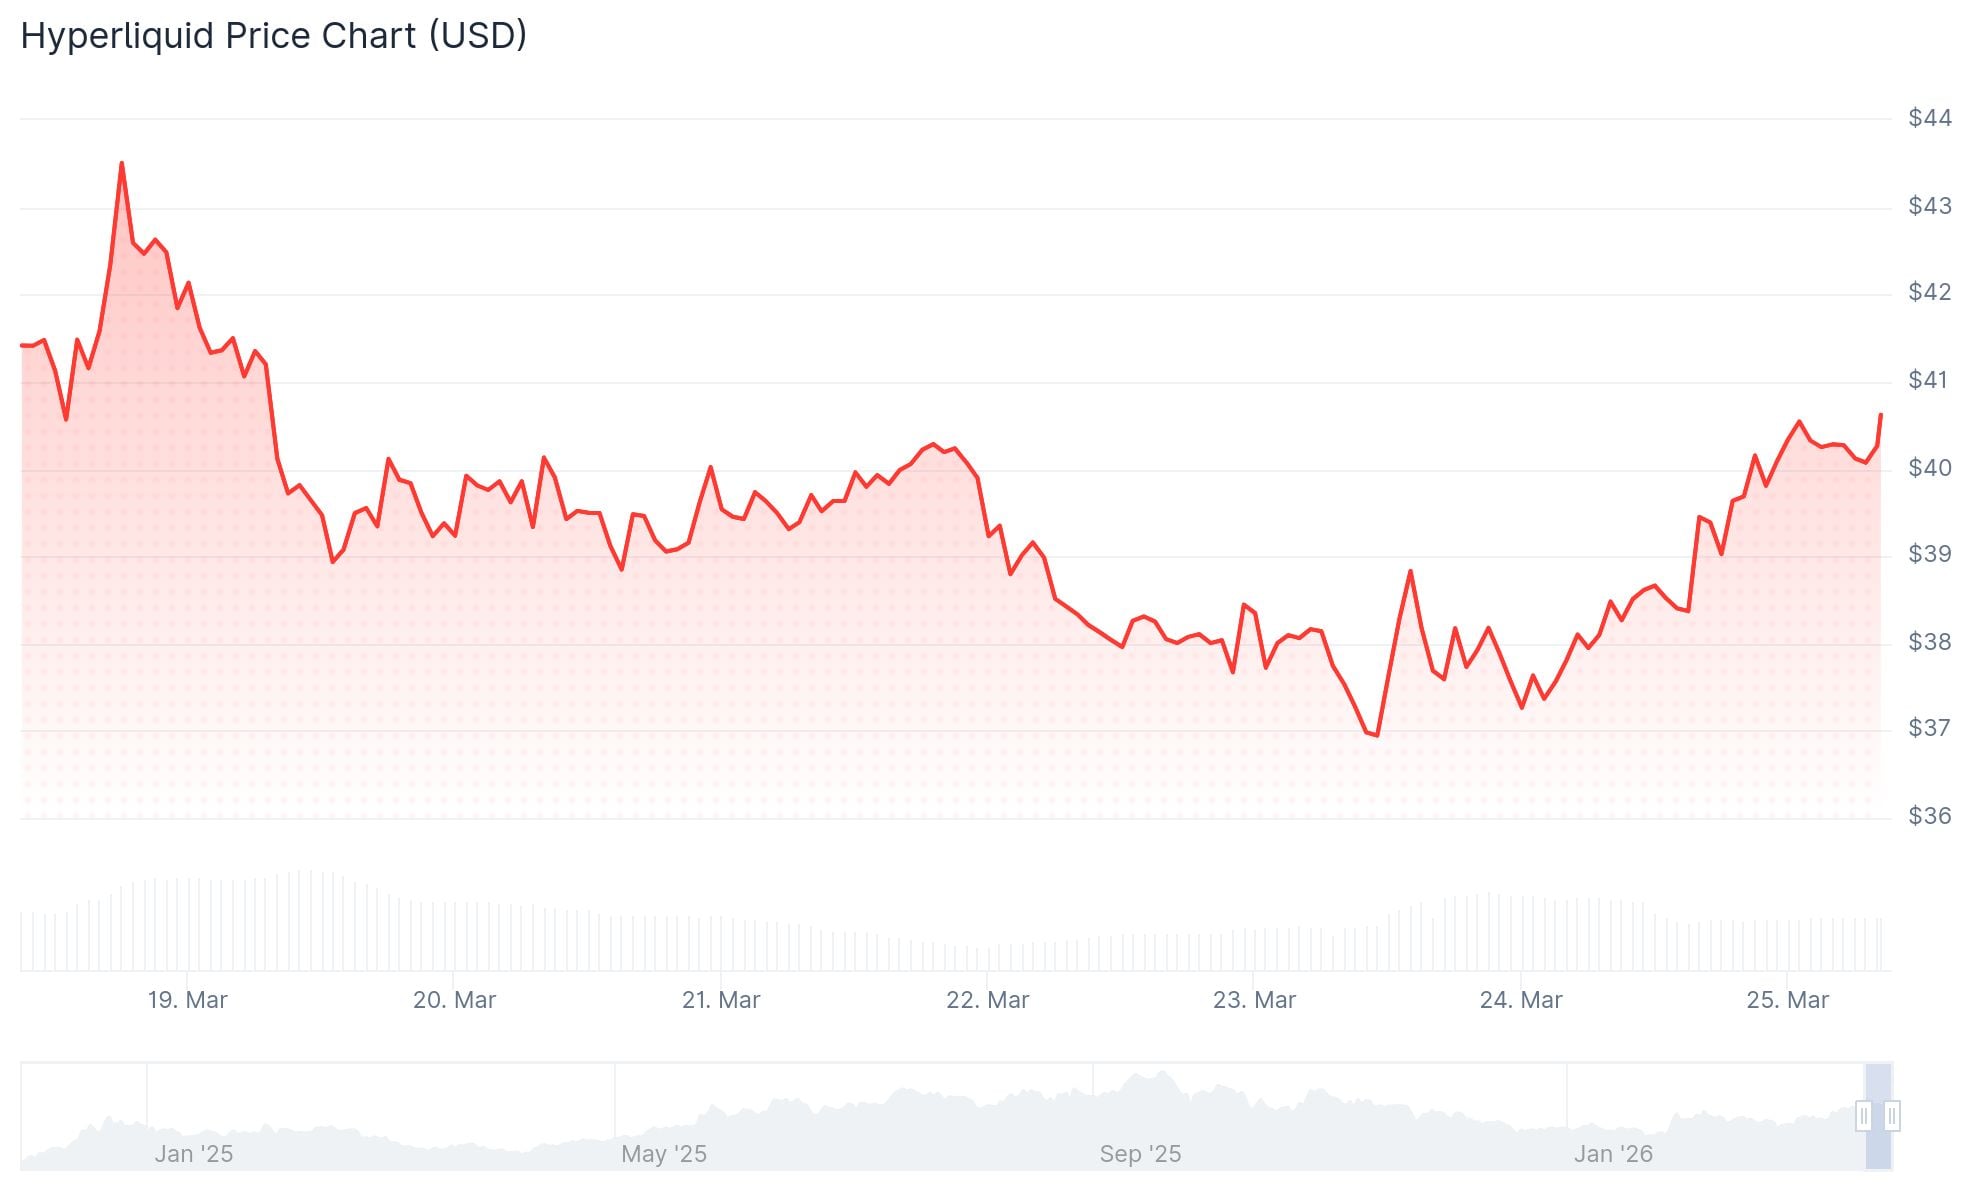Click the last data point on the price line
Viewport: 1973px width, 1200px height.
[x=1880, y=414]
